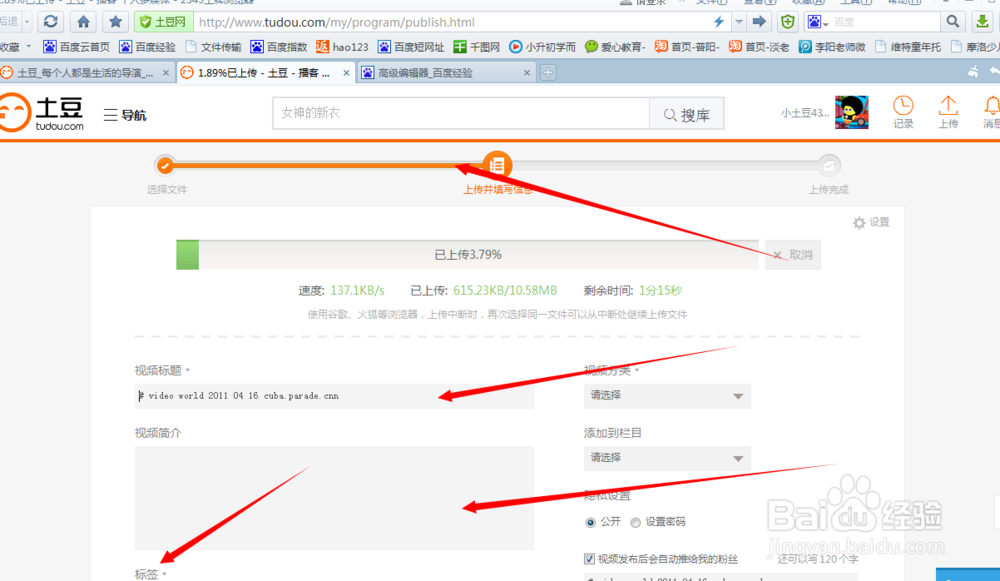
Task: Click the URL address bar text
Action: tap(337, 22)
